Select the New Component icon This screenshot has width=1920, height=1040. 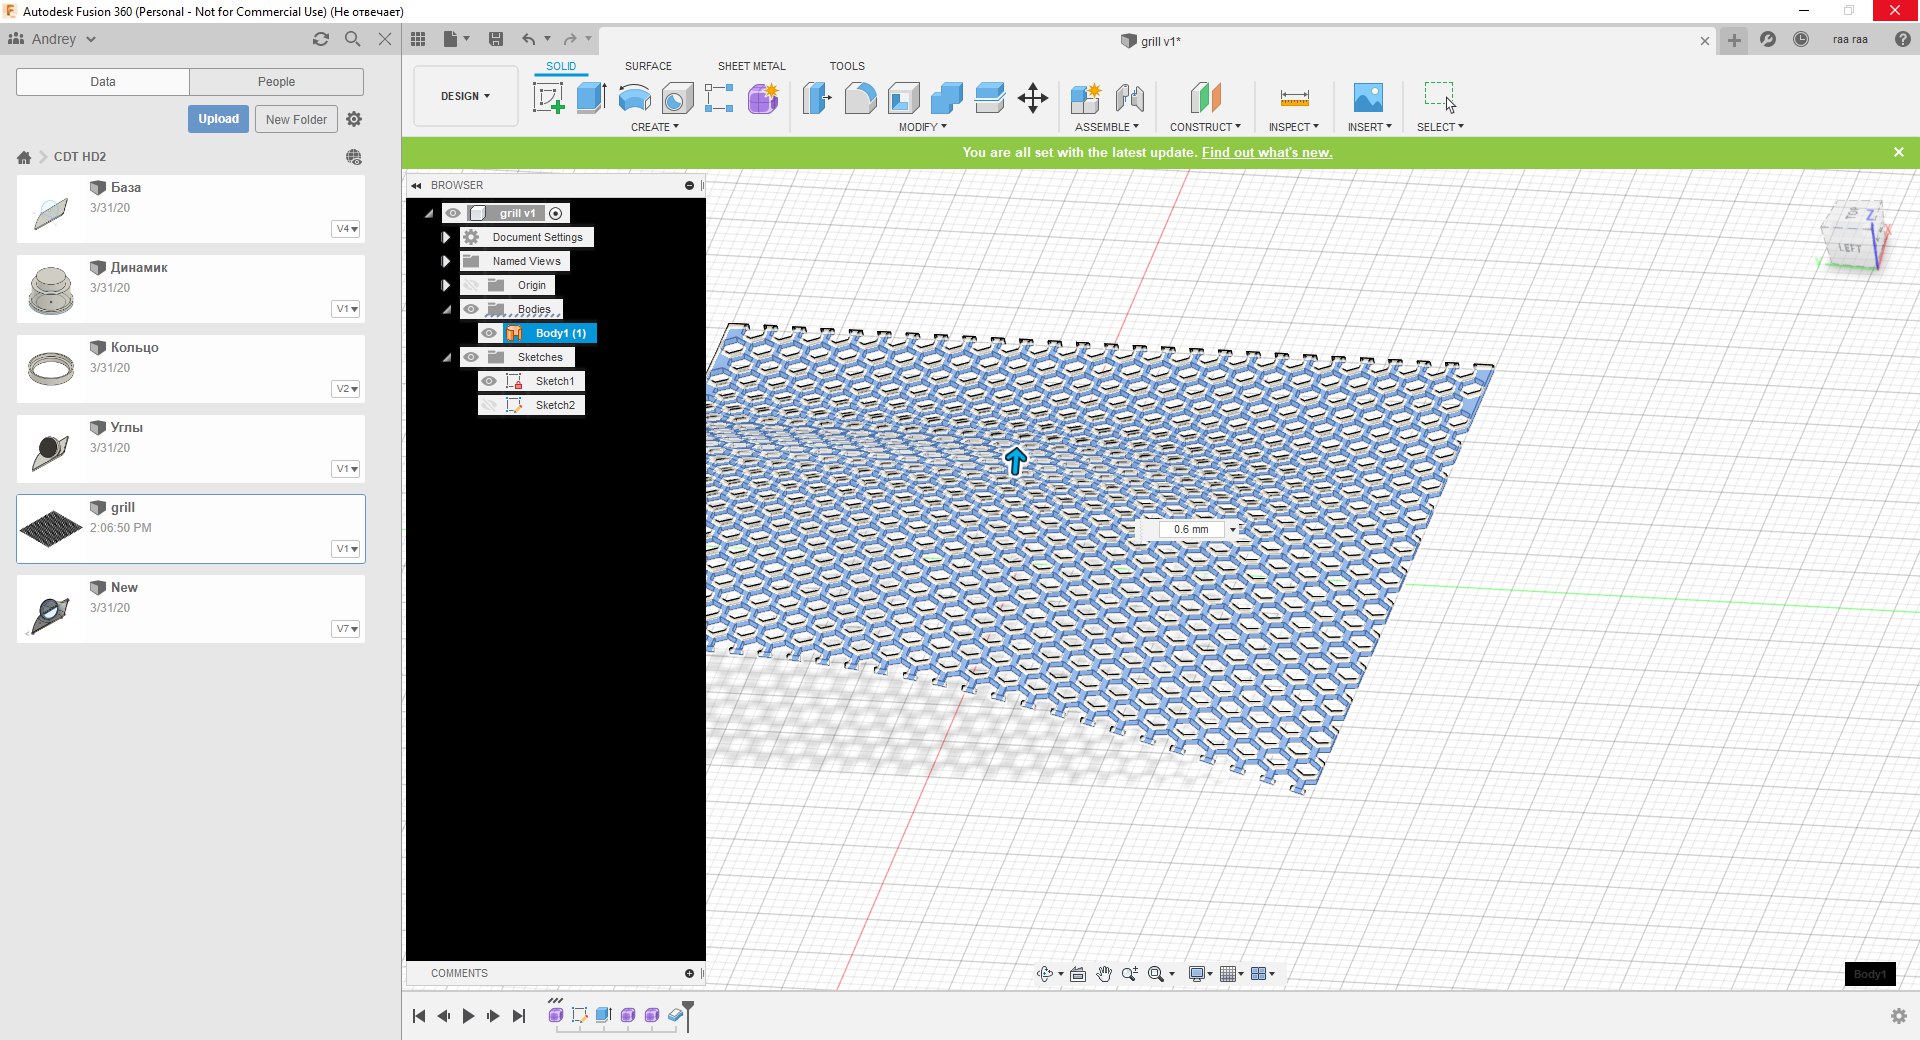click(1085, 98)
